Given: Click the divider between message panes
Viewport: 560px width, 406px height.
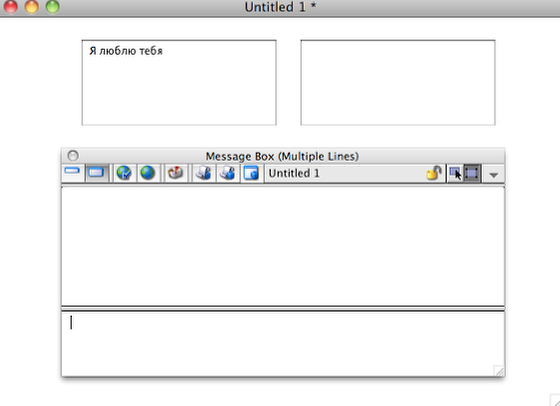Looking at the screenshot, I should coord(283,309).
